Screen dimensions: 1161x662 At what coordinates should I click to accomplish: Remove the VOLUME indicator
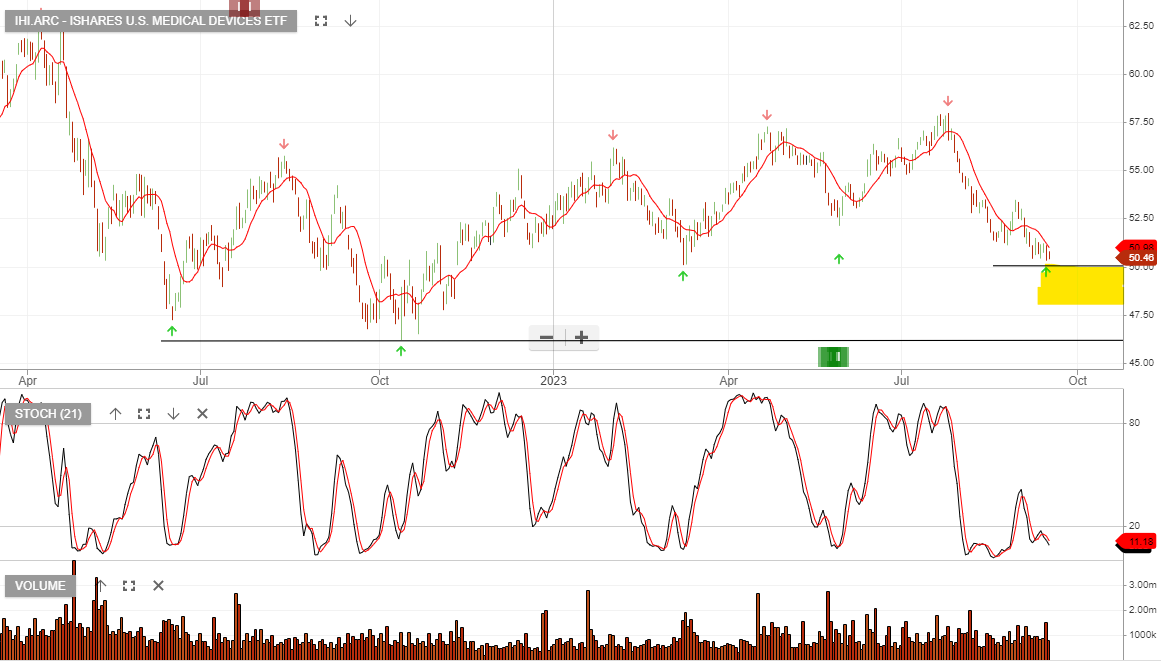pyautogui.click(x=157, y=585)
